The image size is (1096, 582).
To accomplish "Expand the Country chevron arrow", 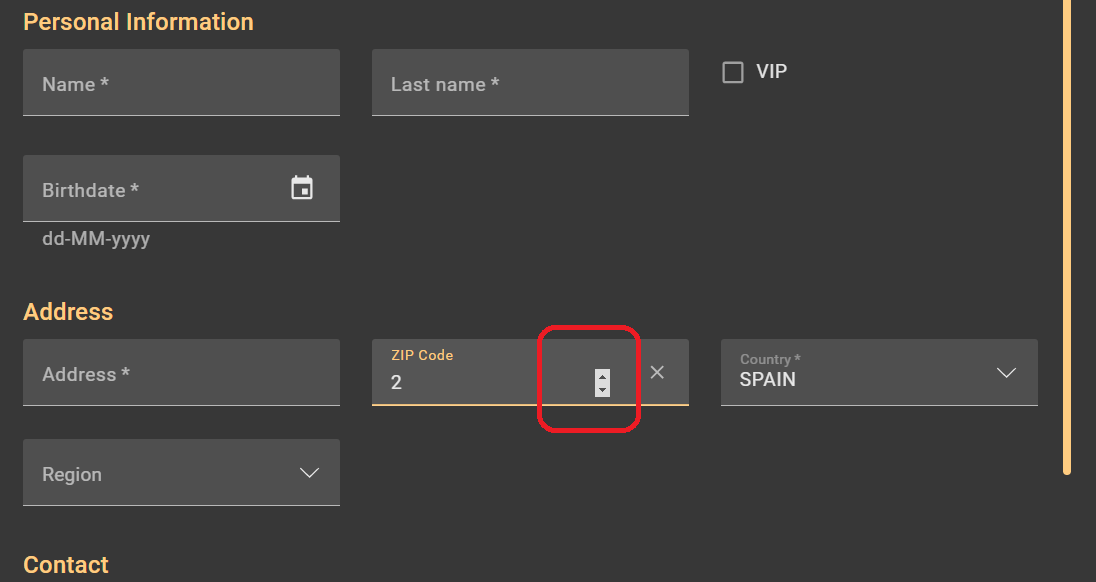I will click(x=1006, y=373).
